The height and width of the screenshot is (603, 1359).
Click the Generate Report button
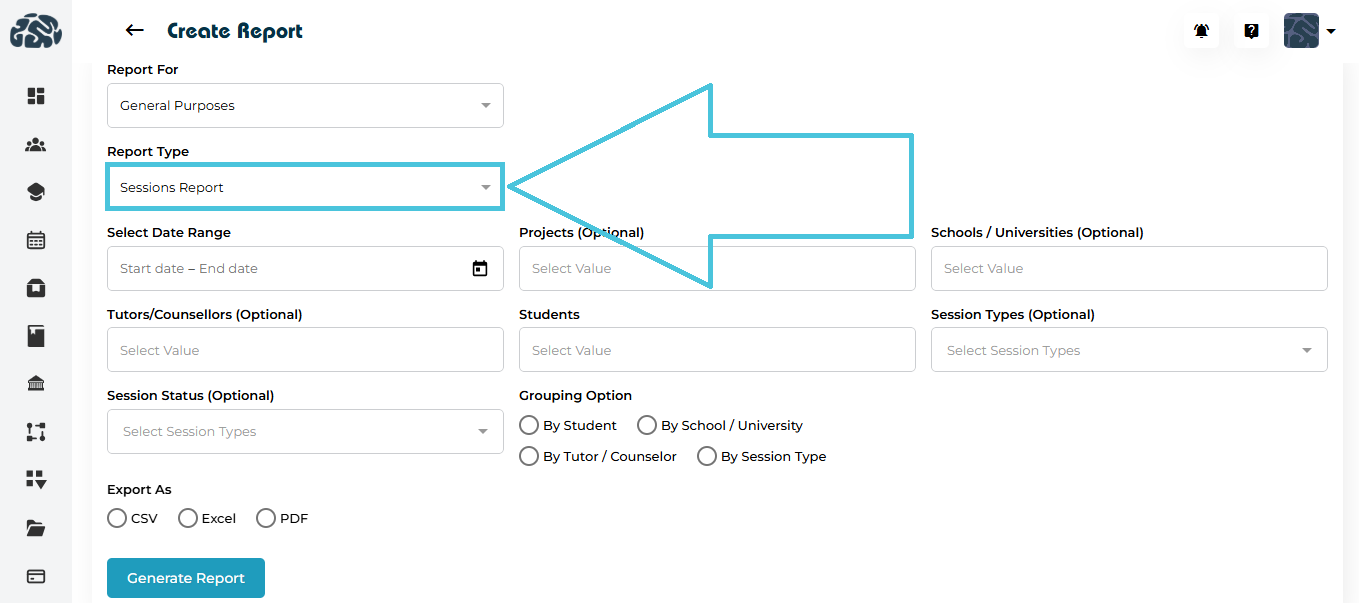coord(186,578)
